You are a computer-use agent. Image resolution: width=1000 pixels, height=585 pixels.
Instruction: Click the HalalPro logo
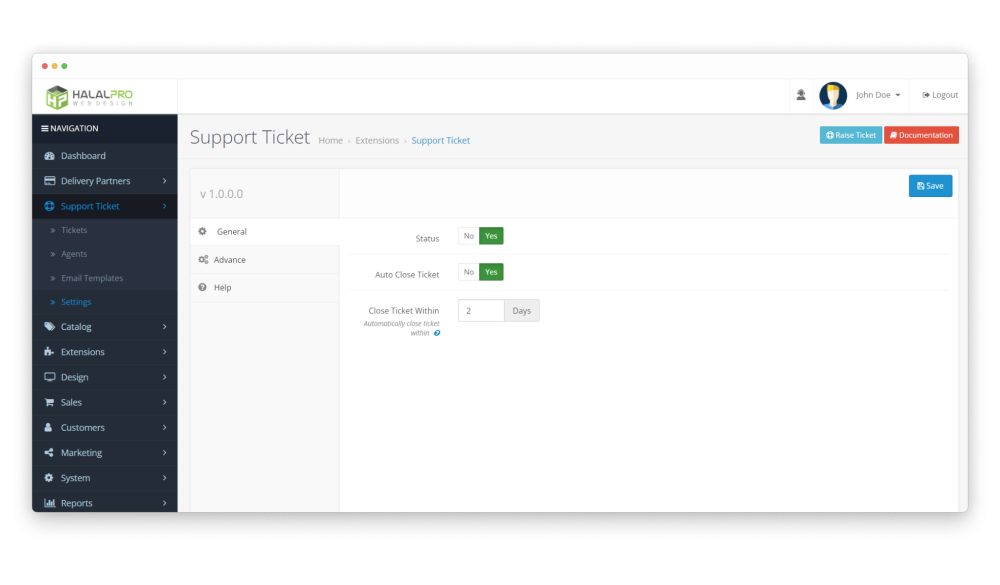pos(90,96)
